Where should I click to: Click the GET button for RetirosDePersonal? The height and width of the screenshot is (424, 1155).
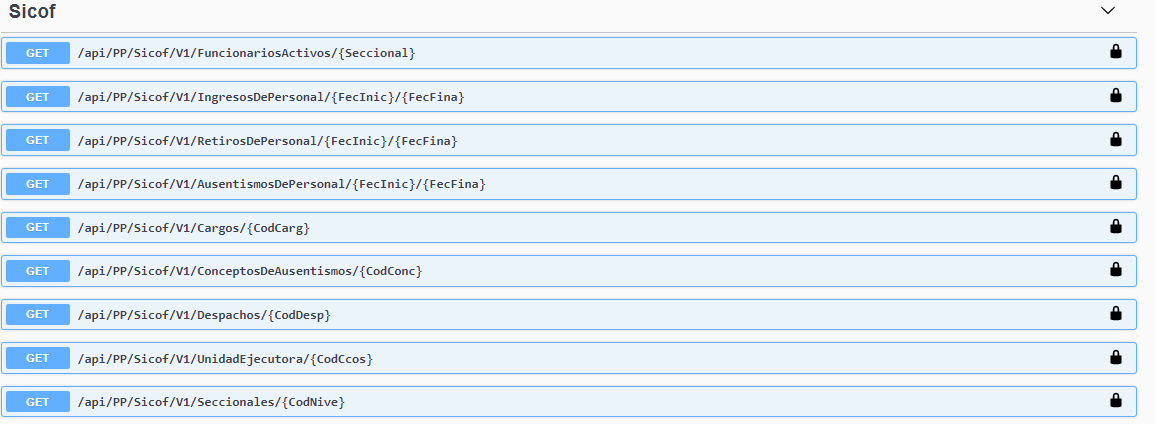(38, 141)
